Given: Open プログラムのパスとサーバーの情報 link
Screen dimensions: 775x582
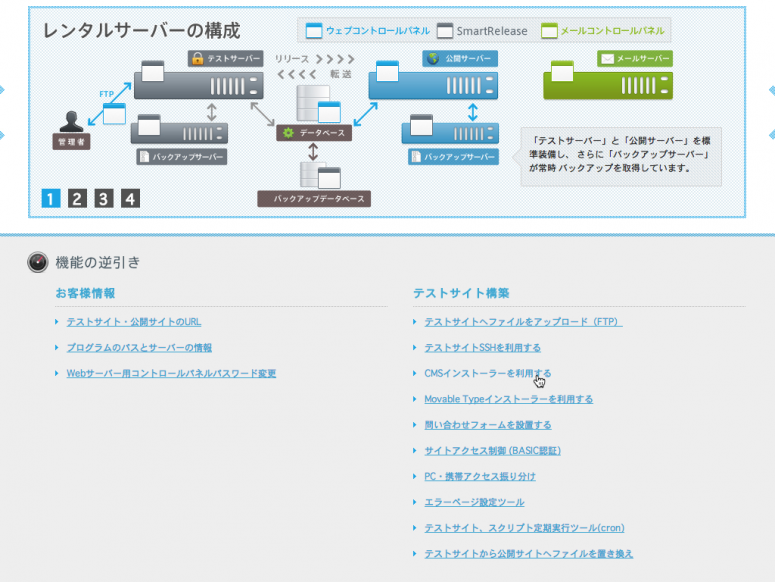Looking at the screenshot, I should [139, 348].
